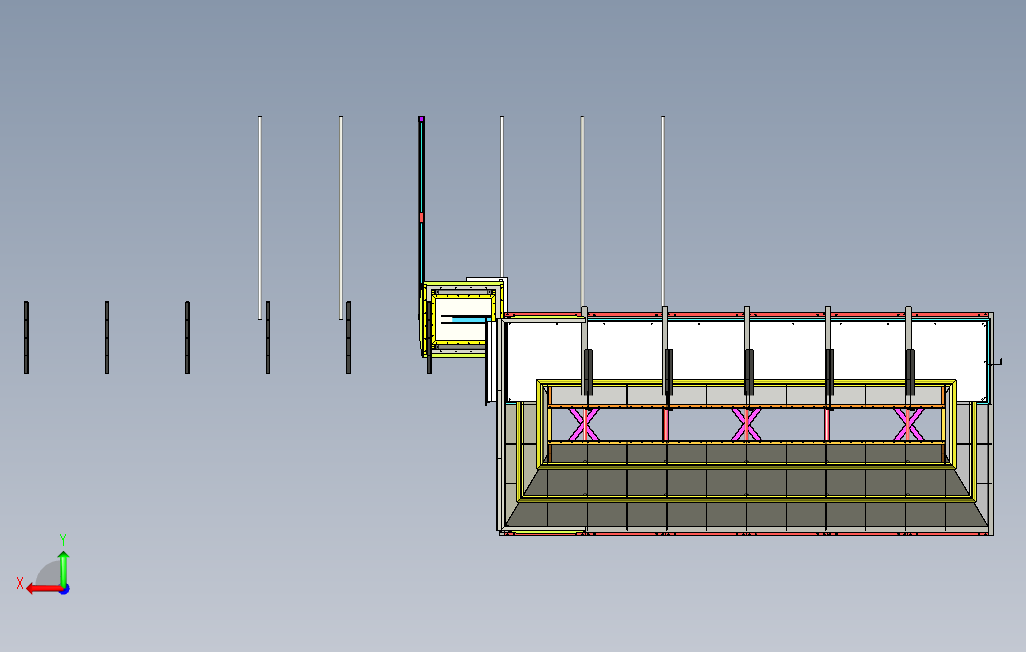Select the cyan bar inside the yellow box
1026x652 pixels.
point(470,319)
